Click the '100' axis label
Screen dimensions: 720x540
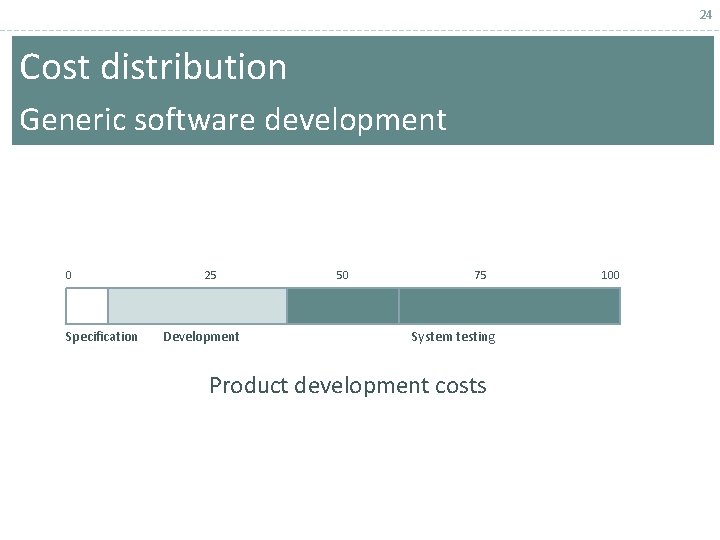[x=610, y=275]
